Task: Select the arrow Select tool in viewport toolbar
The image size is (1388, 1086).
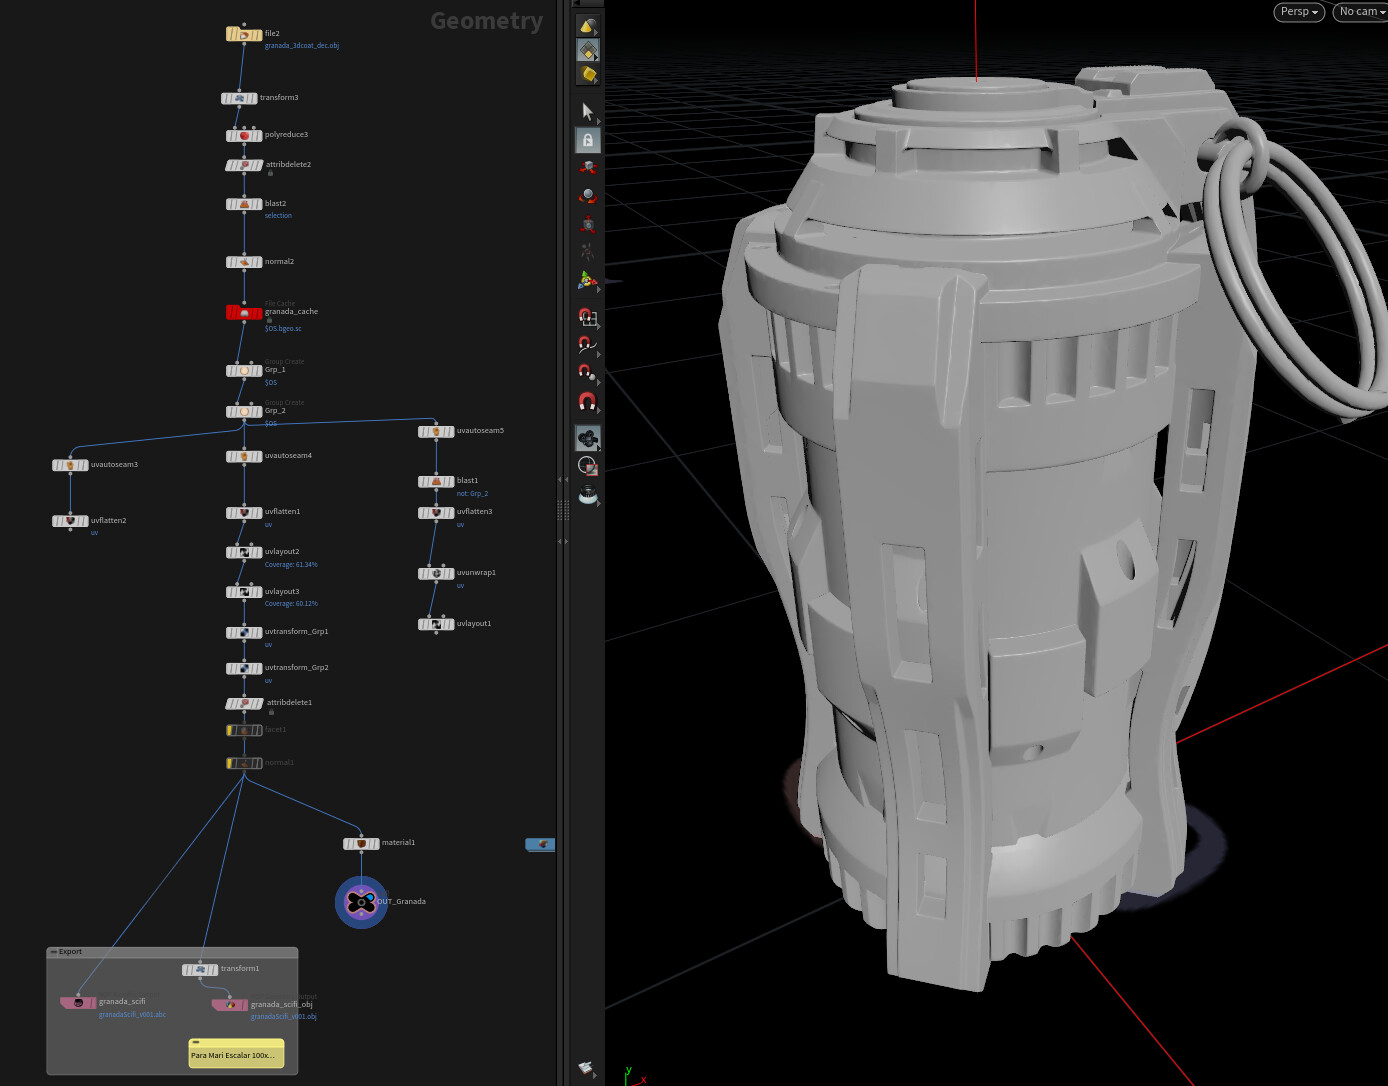Action: click(588, 110)
